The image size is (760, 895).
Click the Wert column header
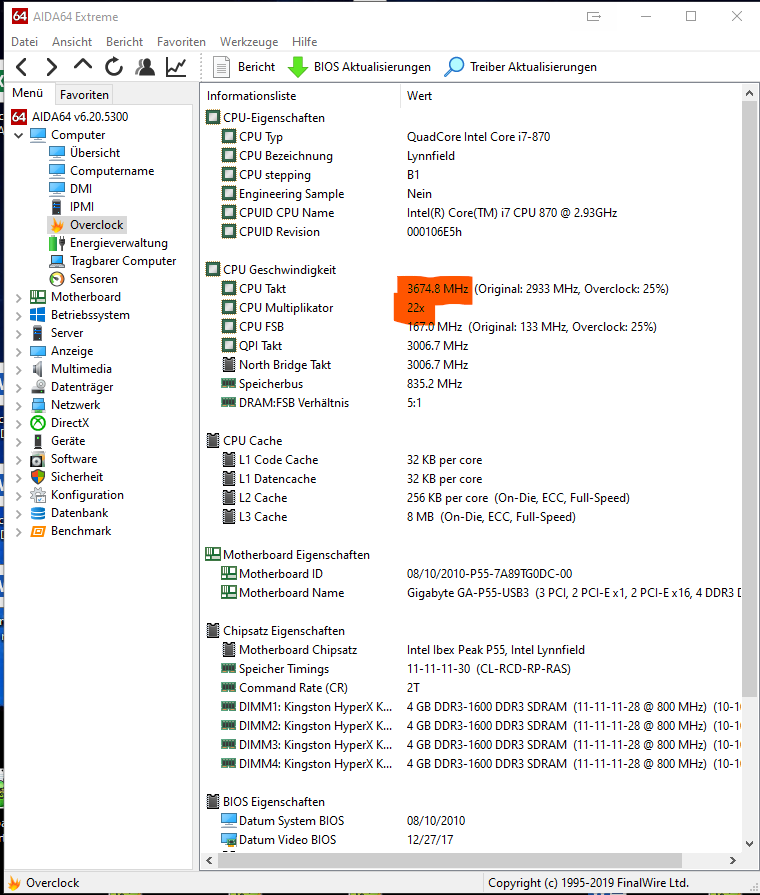coord(571,96)
